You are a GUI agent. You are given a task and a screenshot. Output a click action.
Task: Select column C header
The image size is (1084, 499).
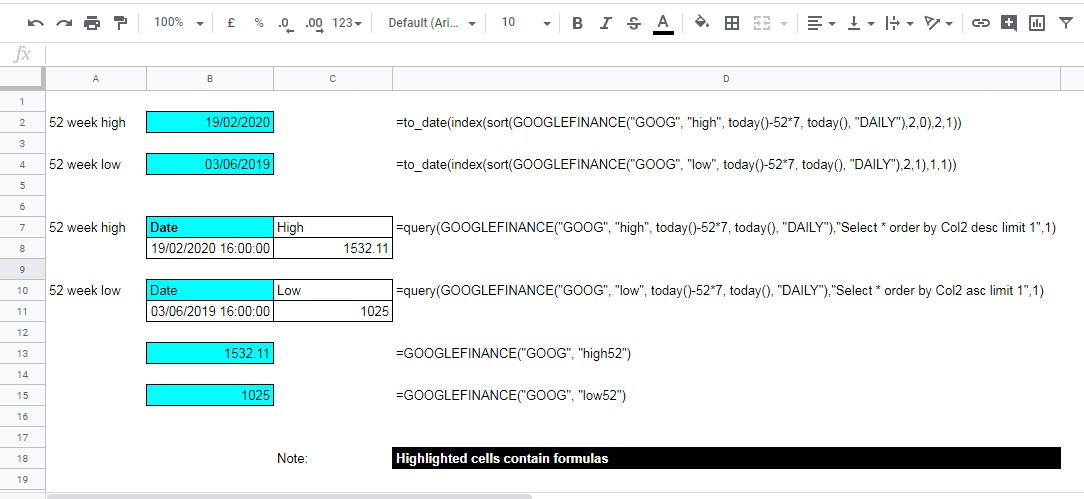333,79
